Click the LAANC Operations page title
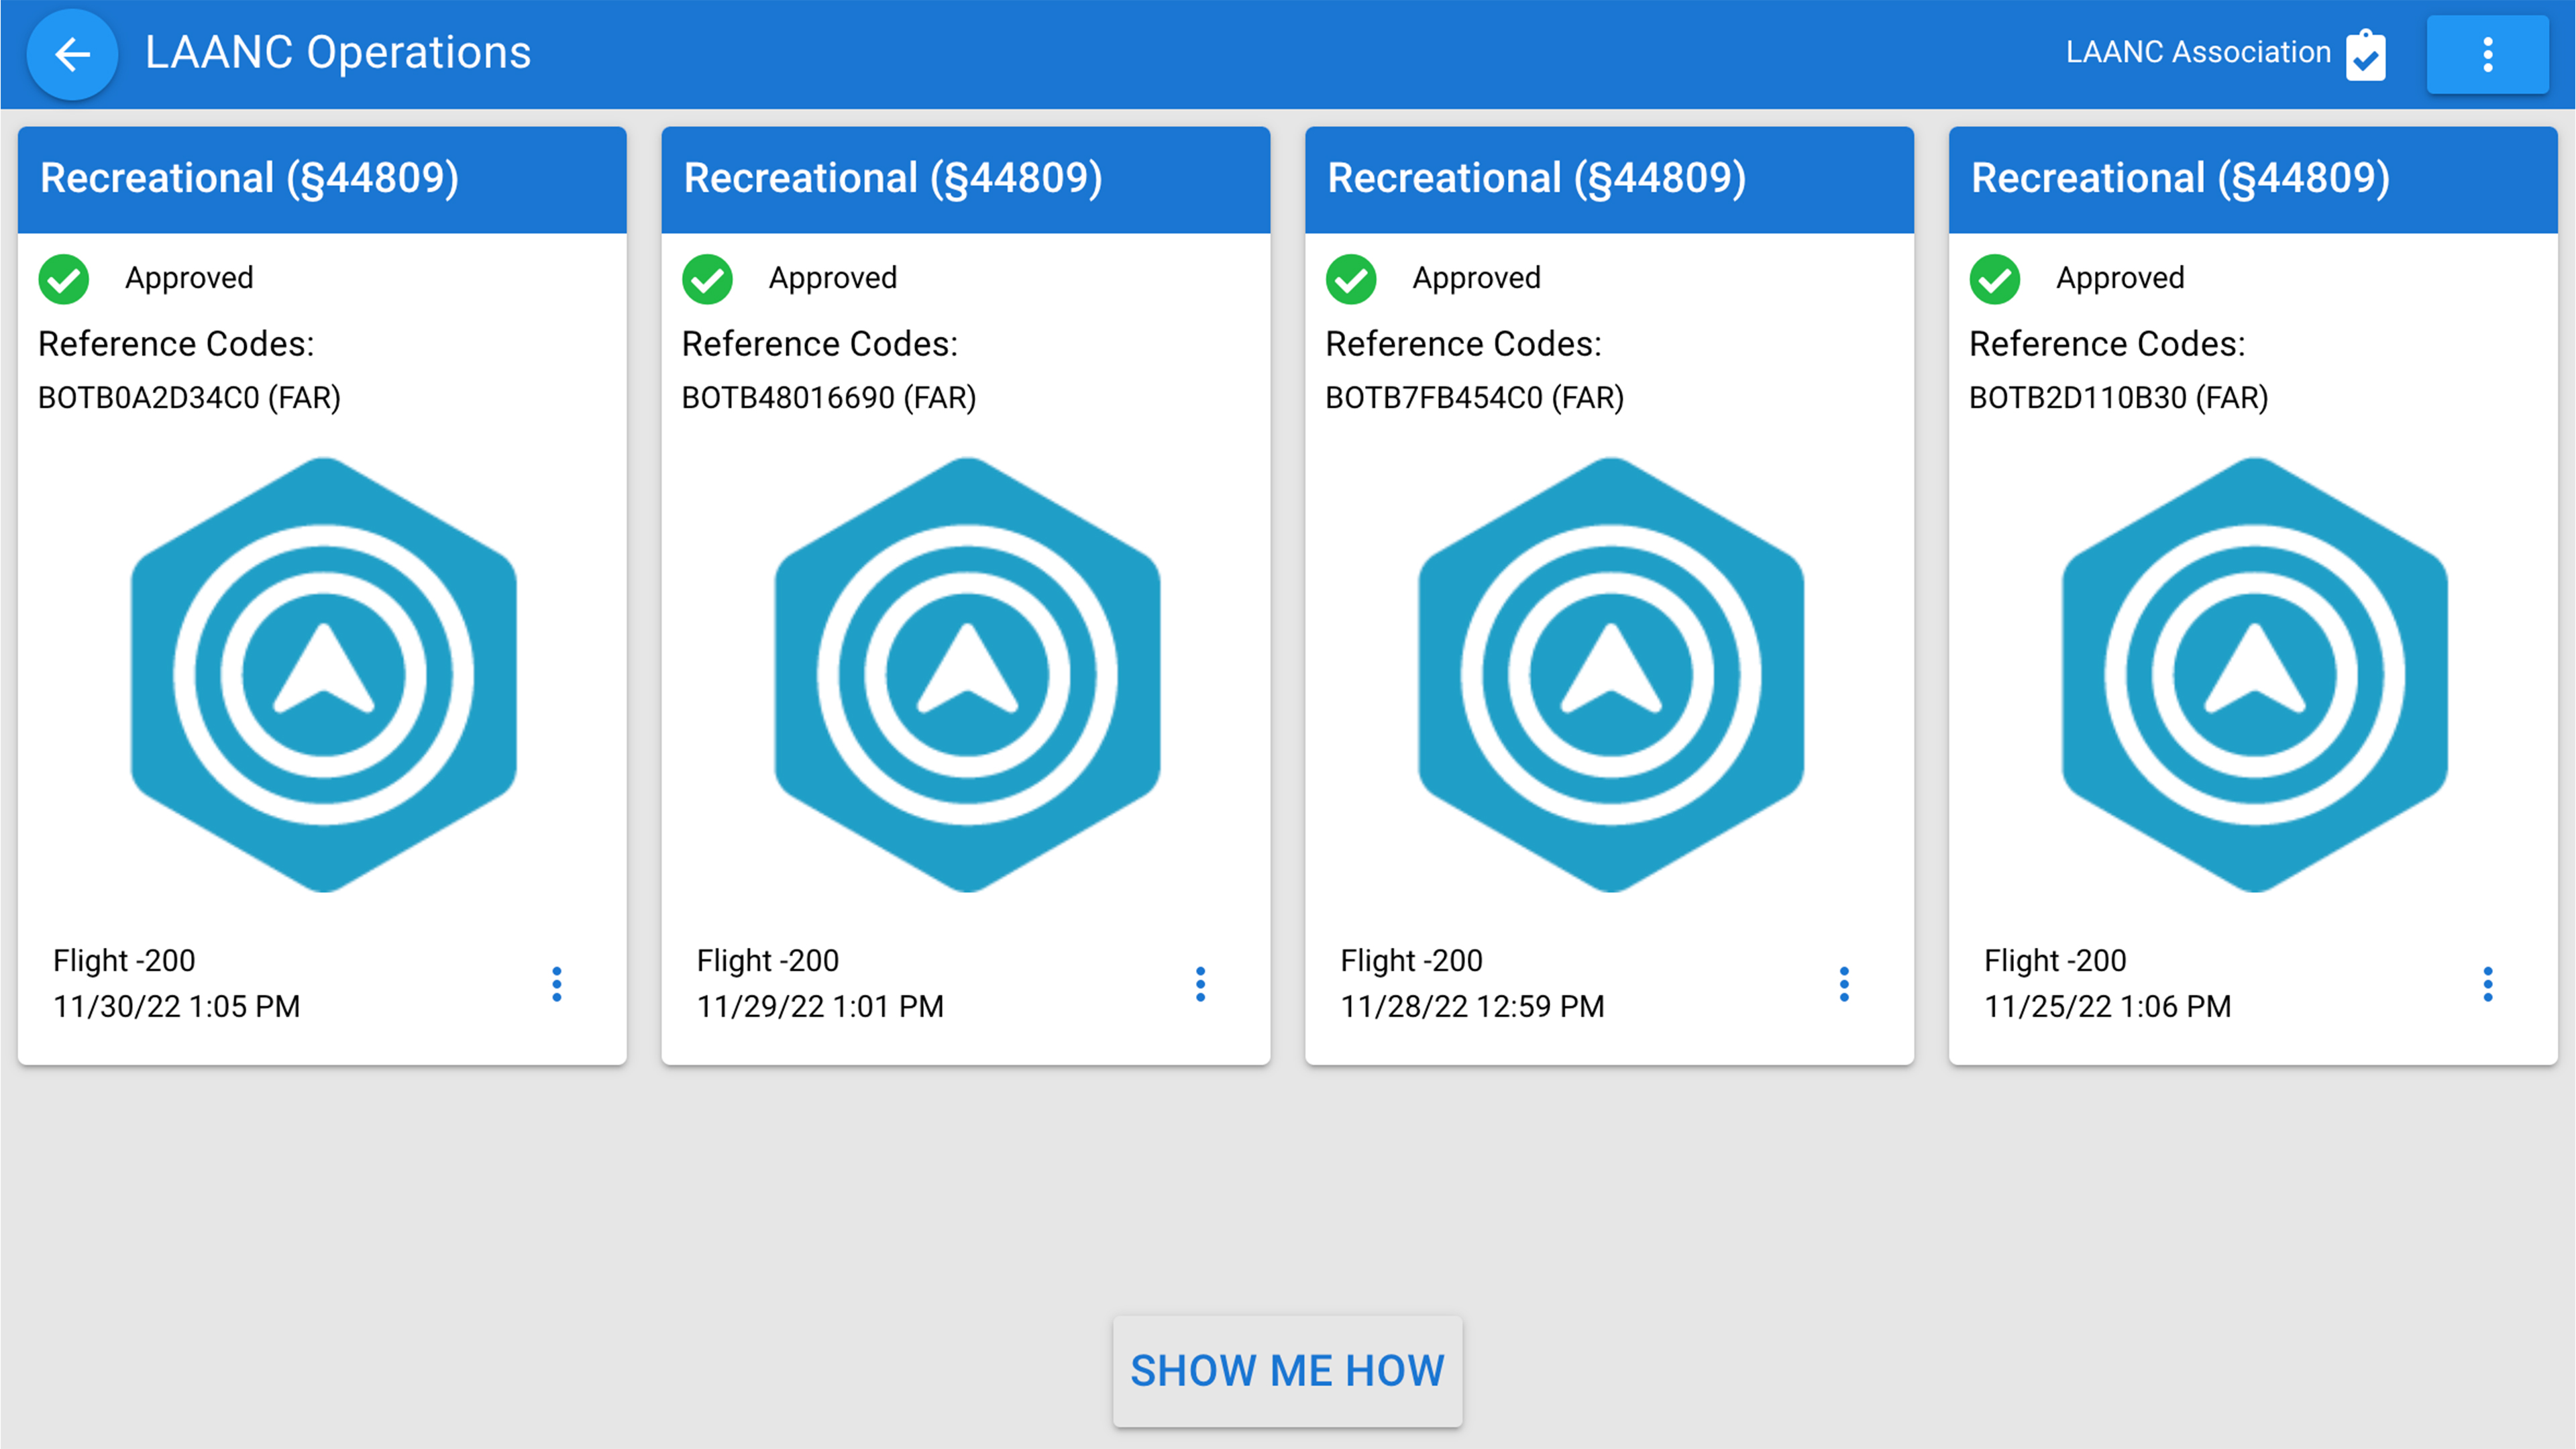This screenshot has width=2576, height=1449. tap(338, 52)
